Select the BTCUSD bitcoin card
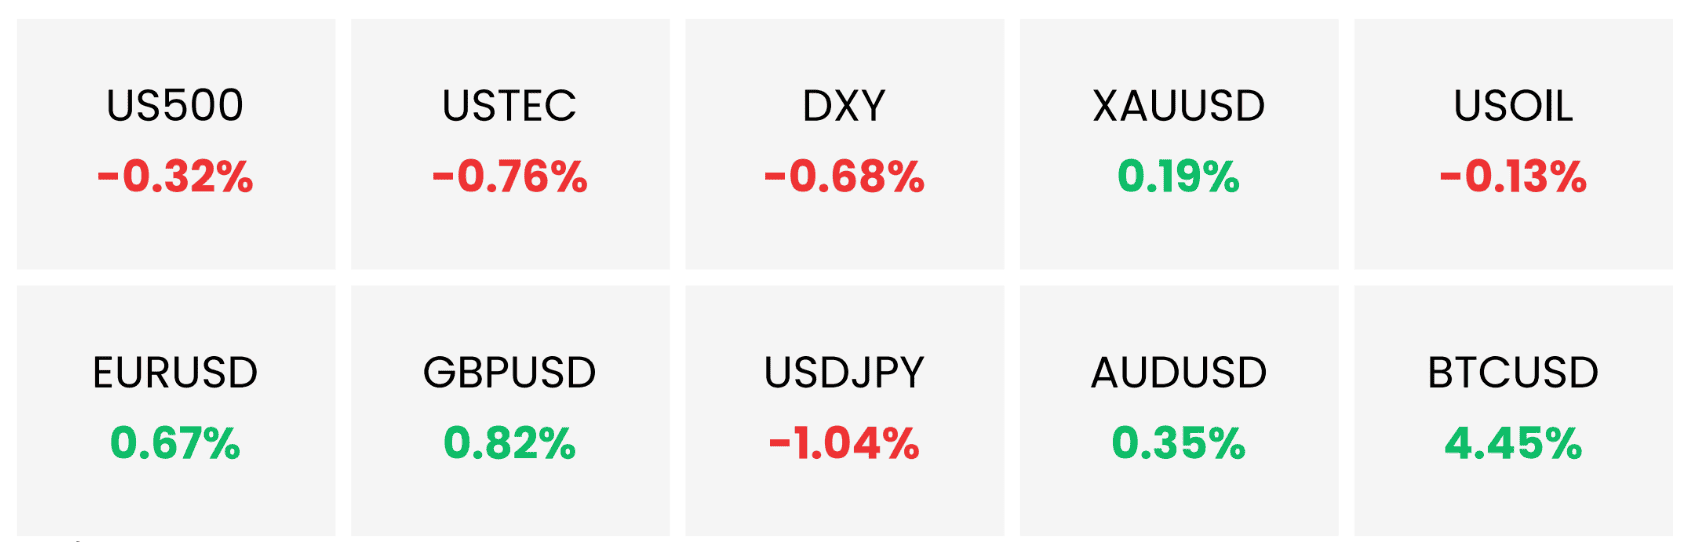This screenshot has width=1693, height=542. point(1513,411)
